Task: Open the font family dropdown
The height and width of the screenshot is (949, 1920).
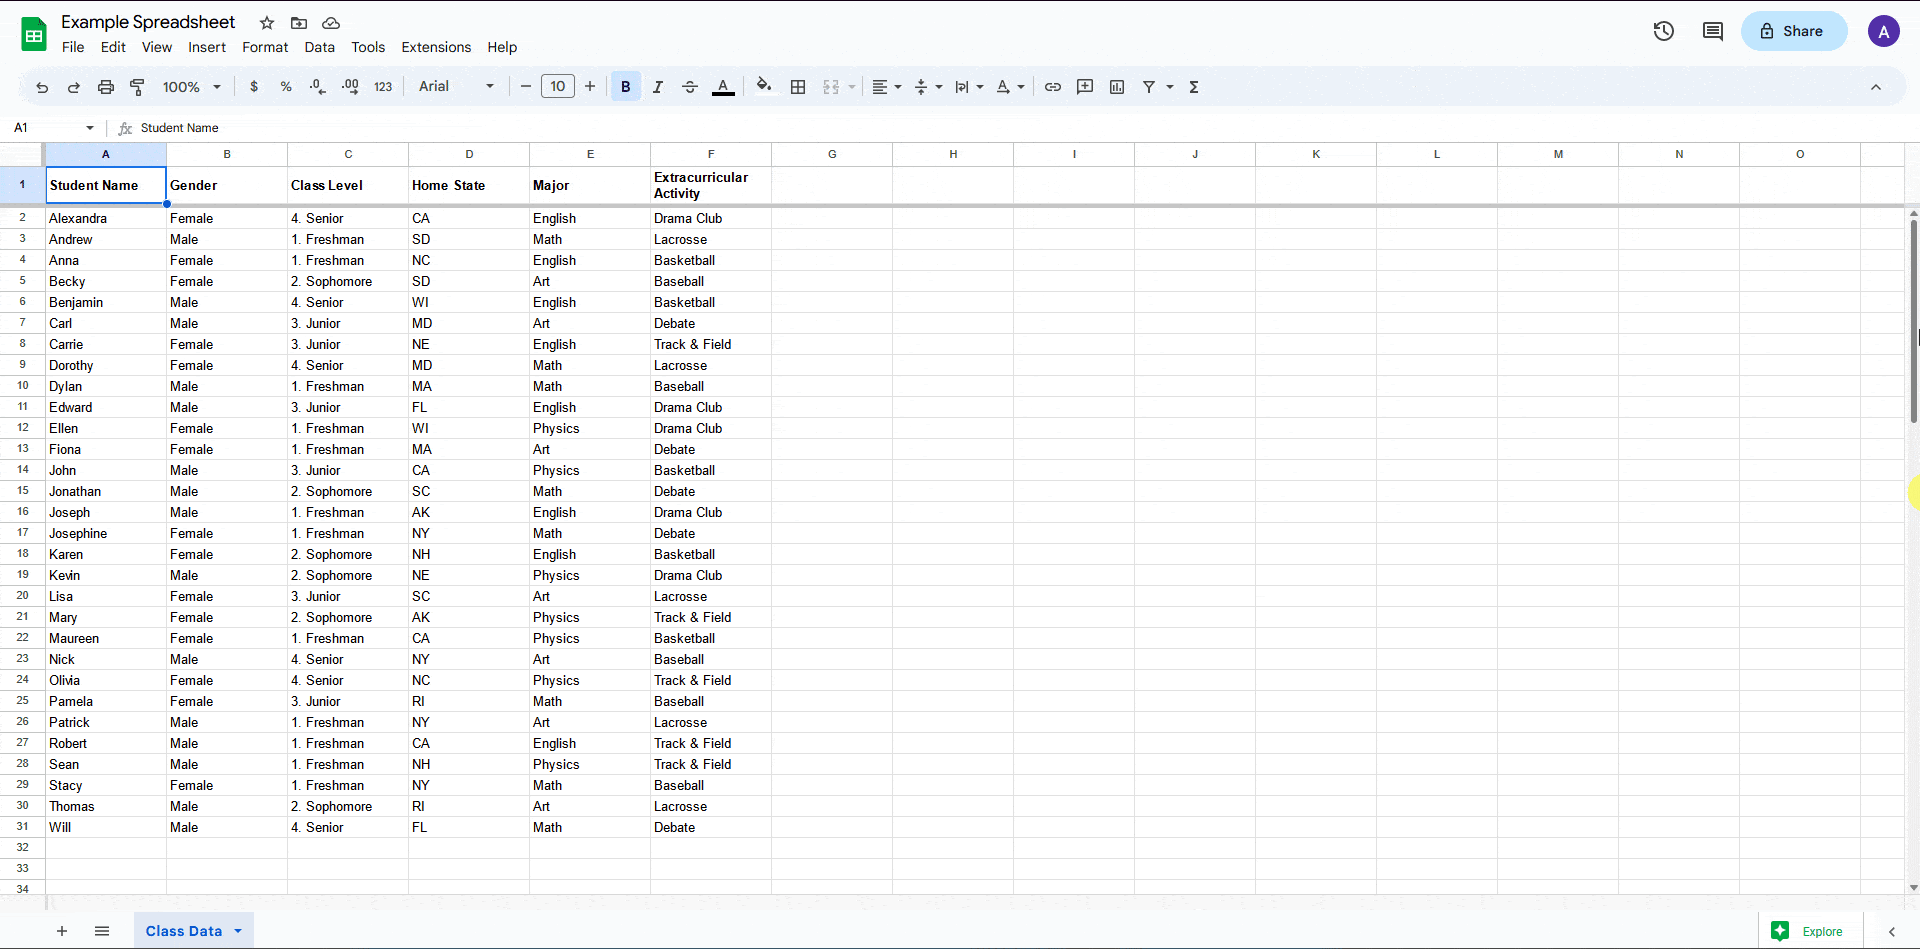Action: [x=455, y=87]
